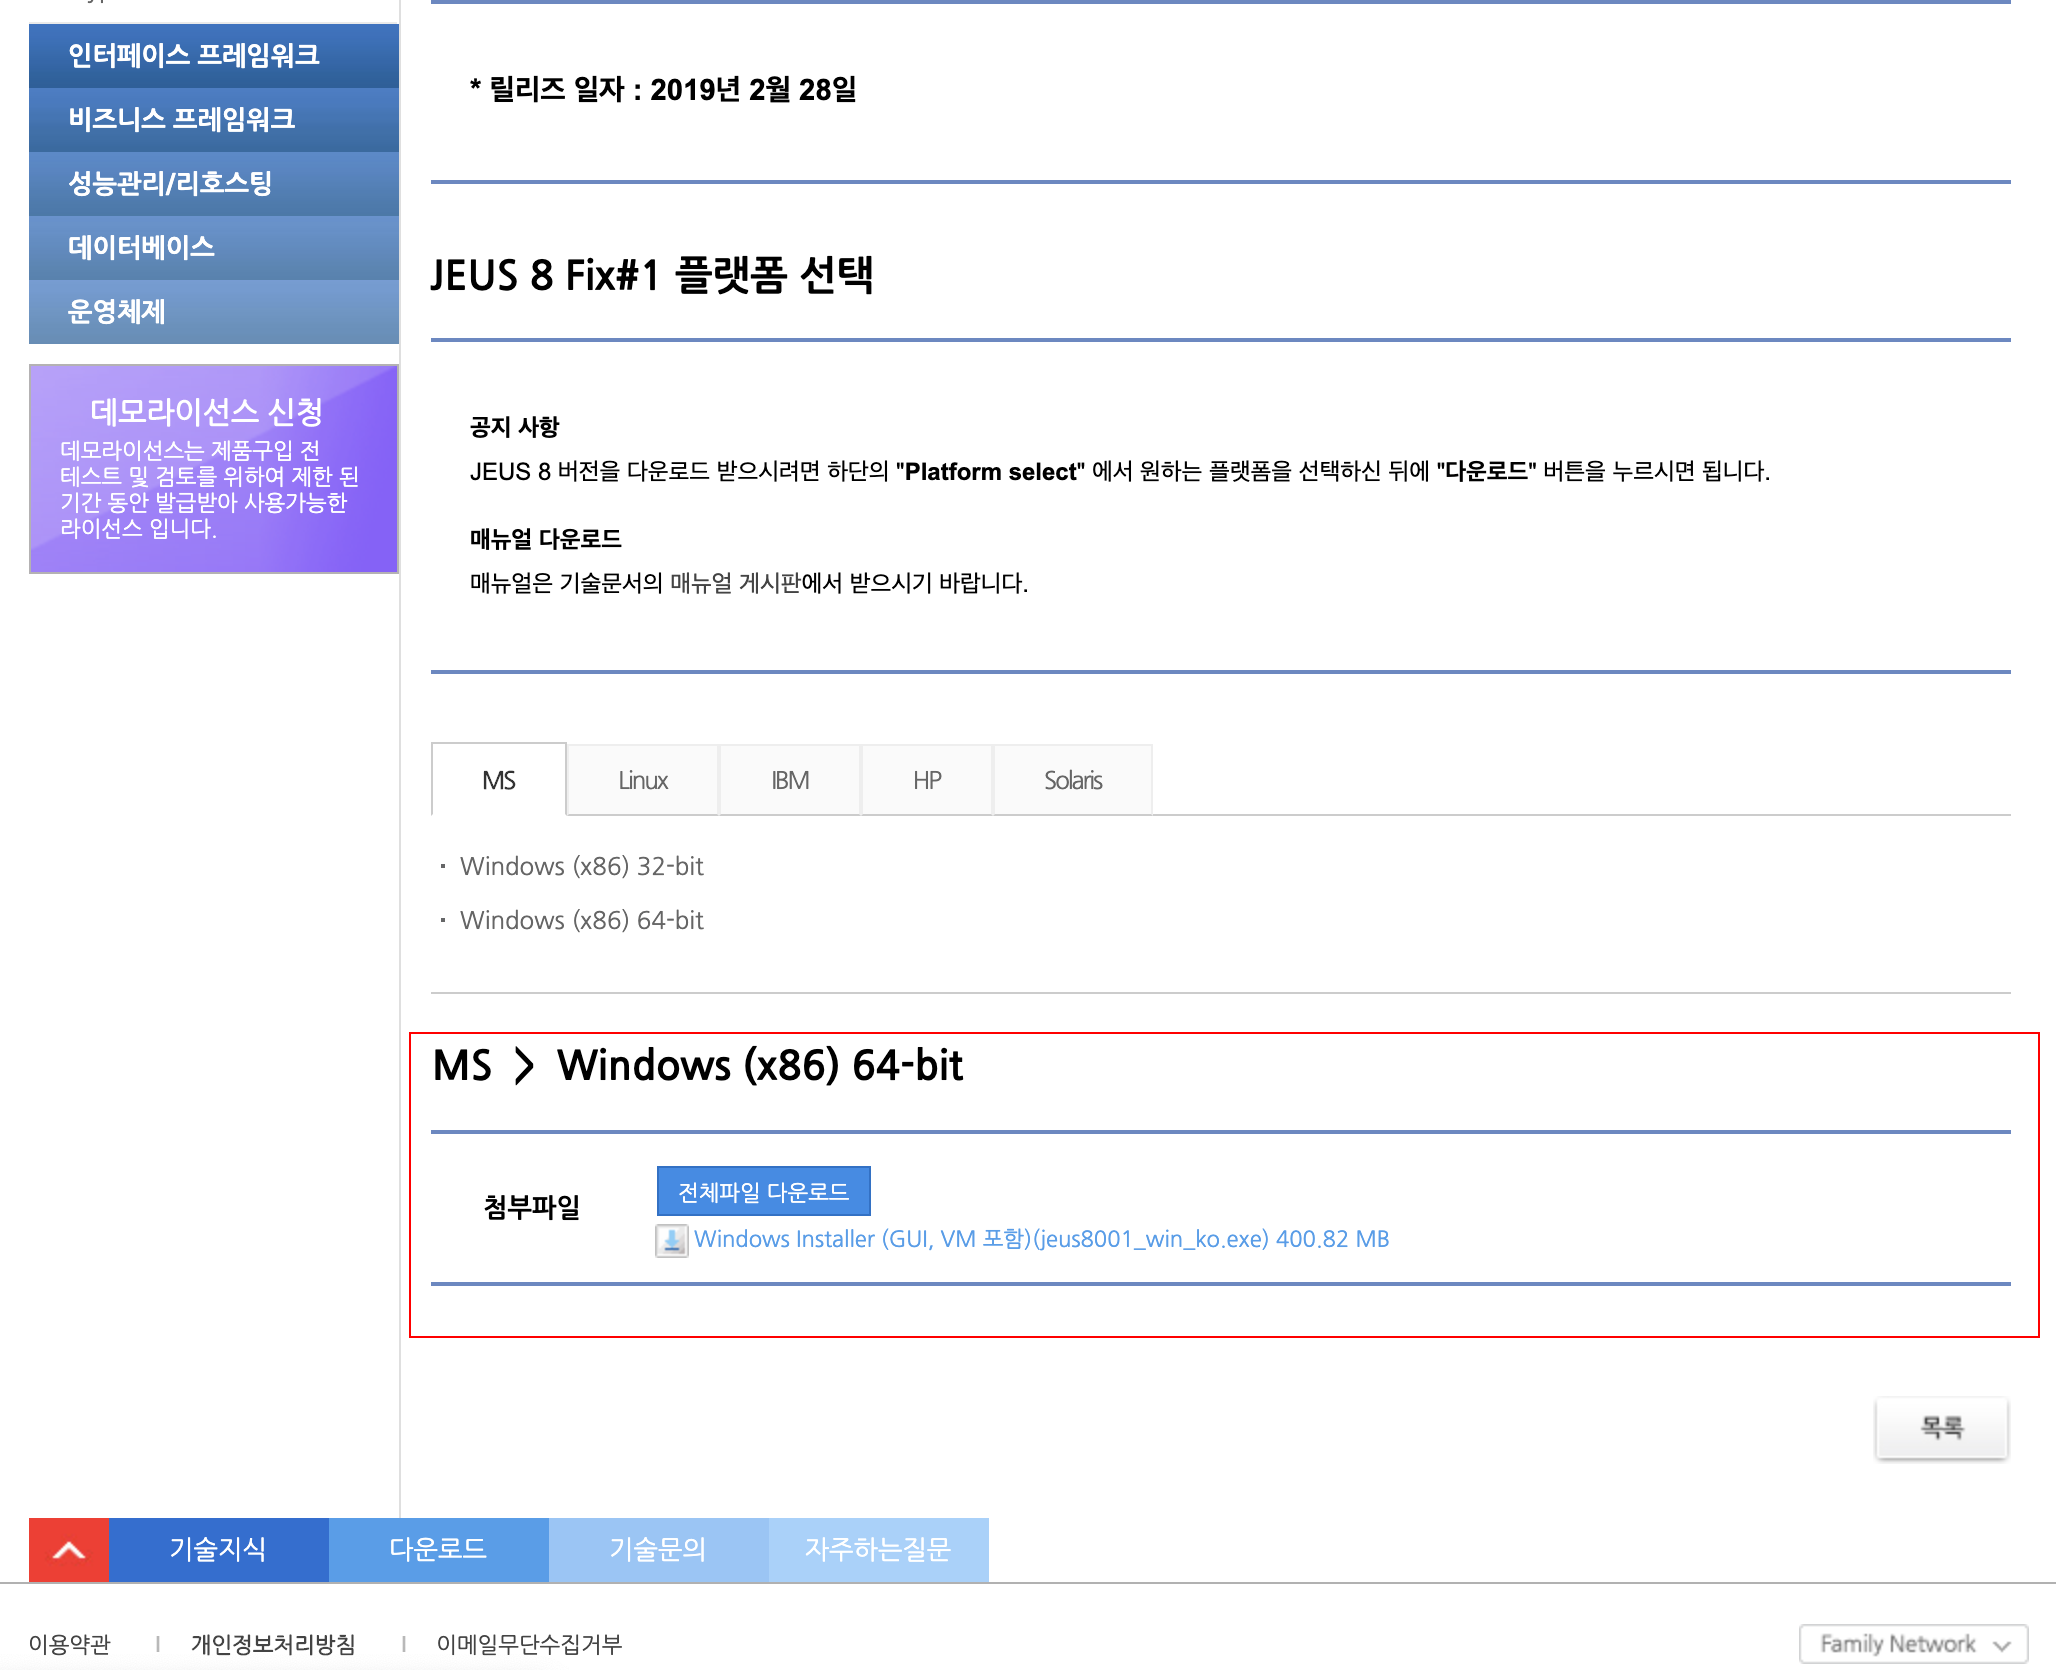Download jeus8001_win_ko.exe installer link
Image resolution: width=2056 pixels, height=1670 pixels.
click(1040, 1239)
